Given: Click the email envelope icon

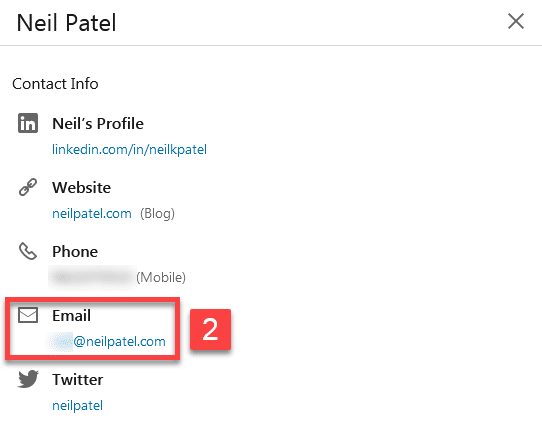Looking at the screenshot, I should pos(28,315).
